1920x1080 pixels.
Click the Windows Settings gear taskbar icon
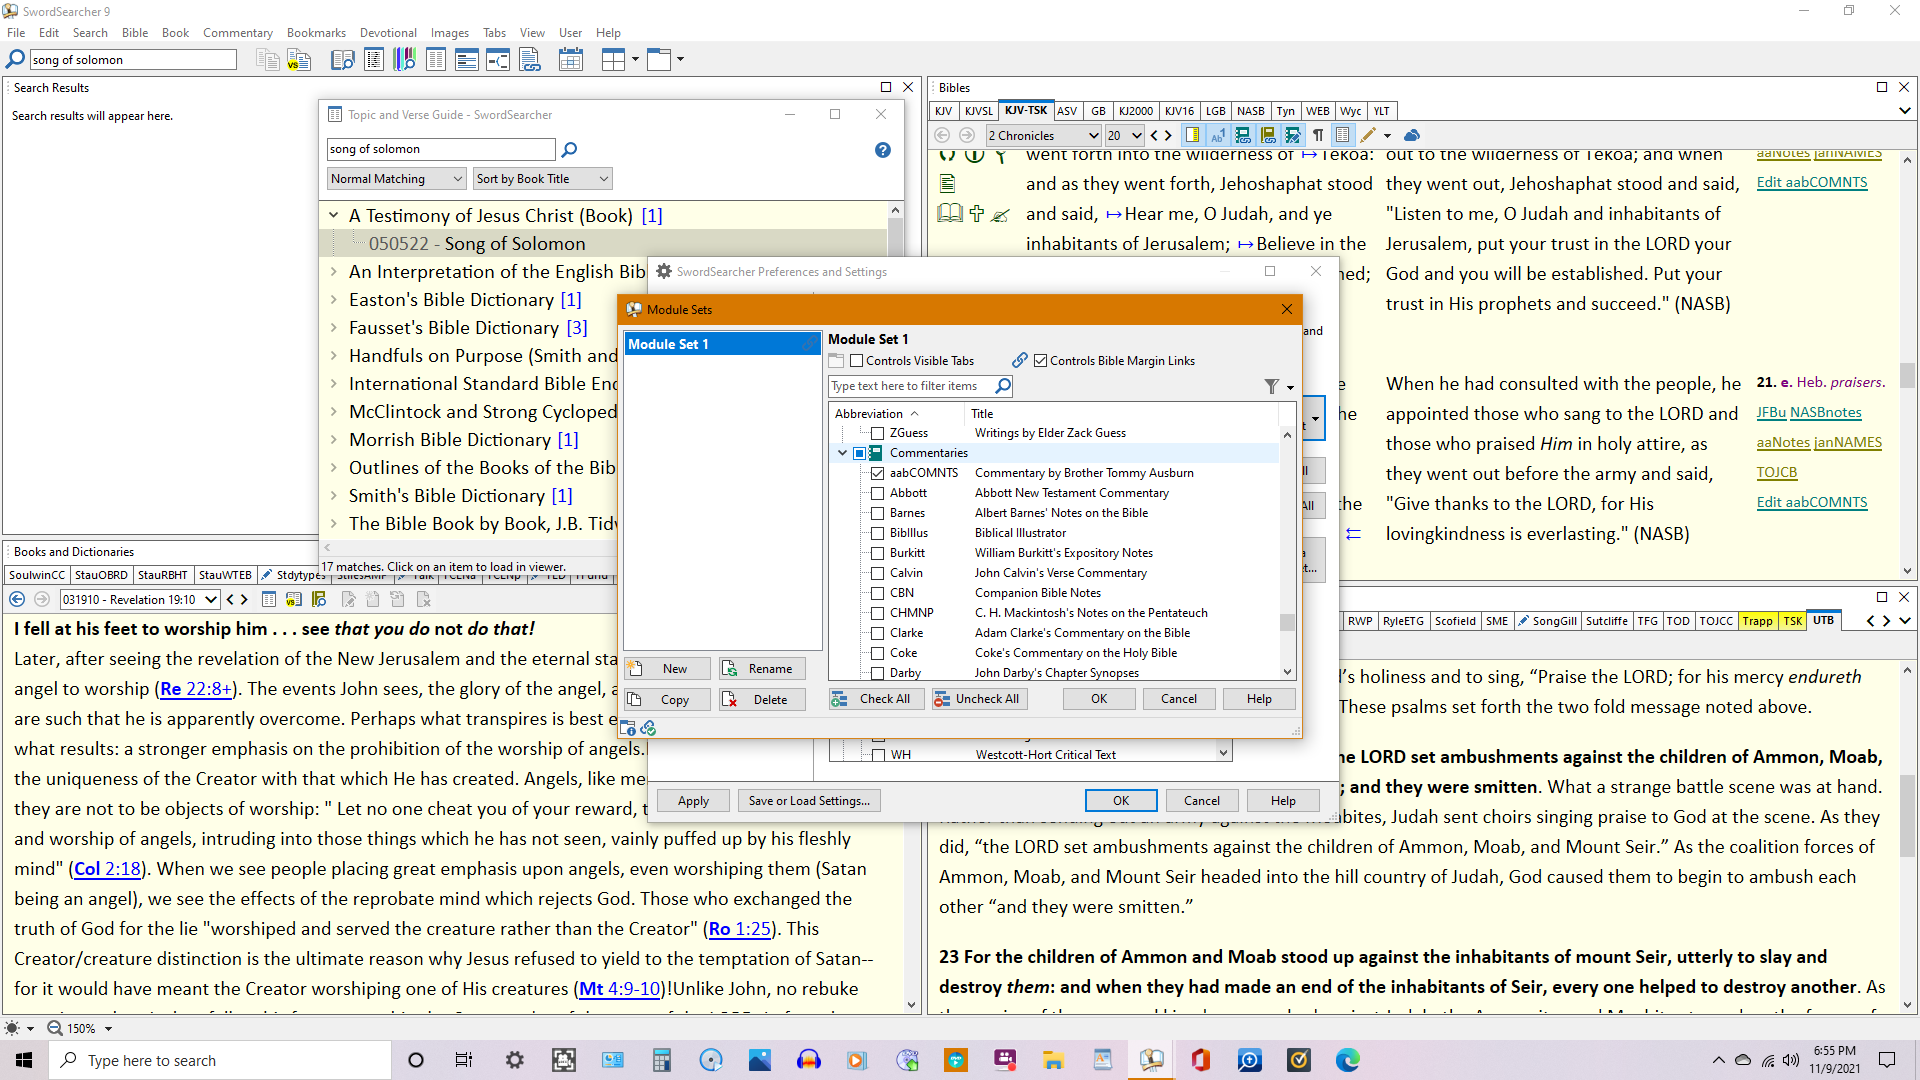[x=514, y=1060]
